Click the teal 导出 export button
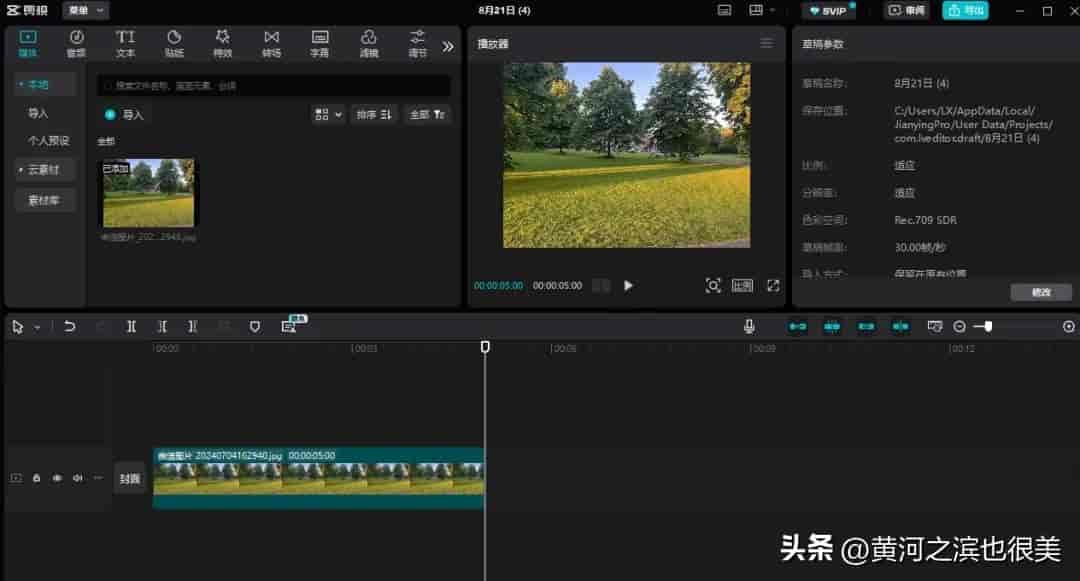 click(x=966, y=10)
